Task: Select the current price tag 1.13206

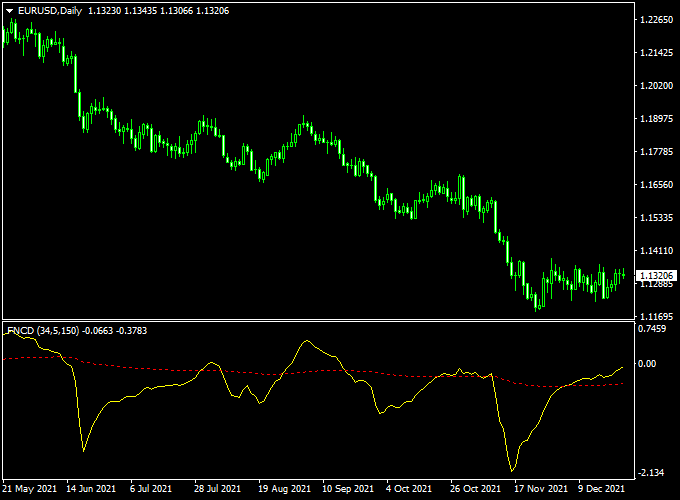Action: click(x=656, y=275)
